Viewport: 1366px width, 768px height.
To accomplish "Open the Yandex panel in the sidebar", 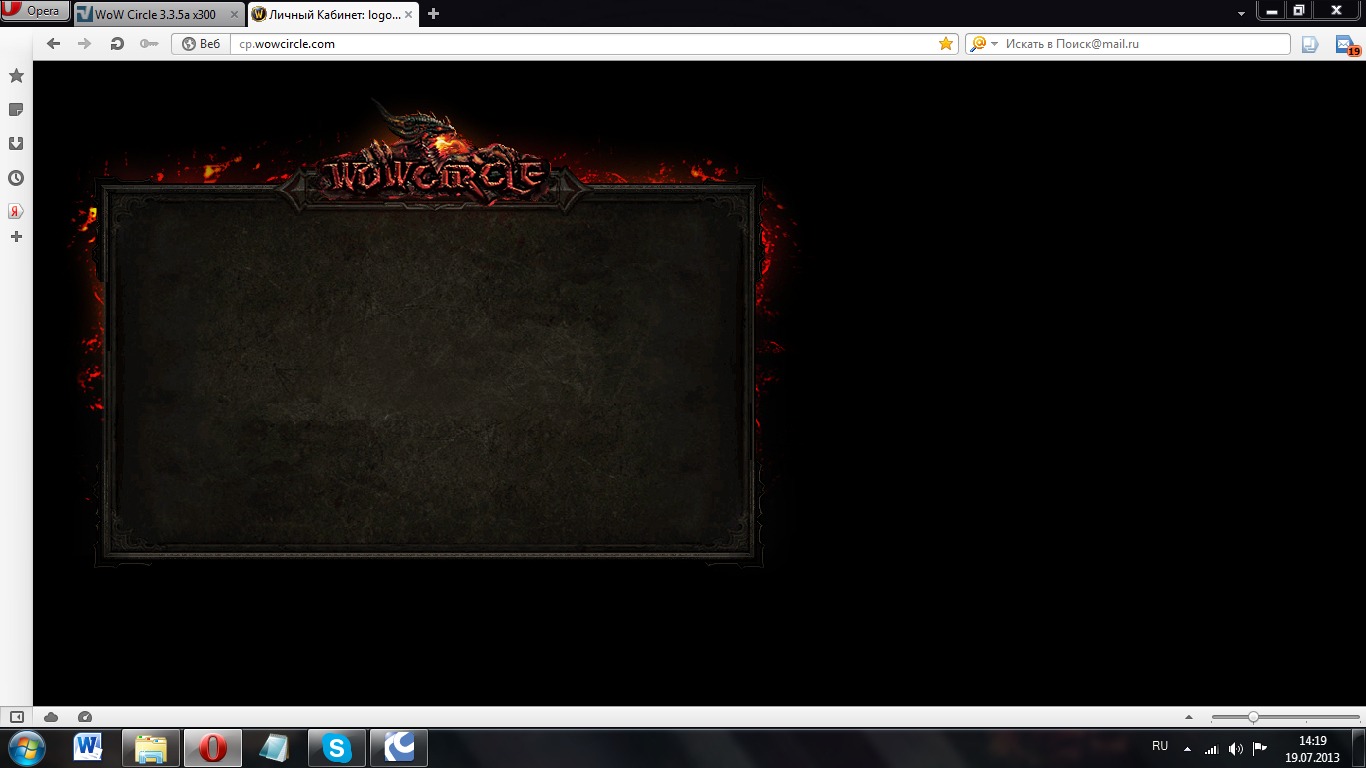I will (x=16, y=212).
